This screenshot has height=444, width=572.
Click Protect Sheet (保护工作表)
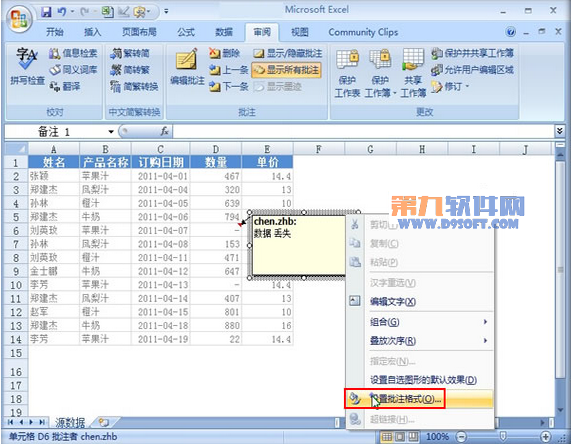pos(347,73)
